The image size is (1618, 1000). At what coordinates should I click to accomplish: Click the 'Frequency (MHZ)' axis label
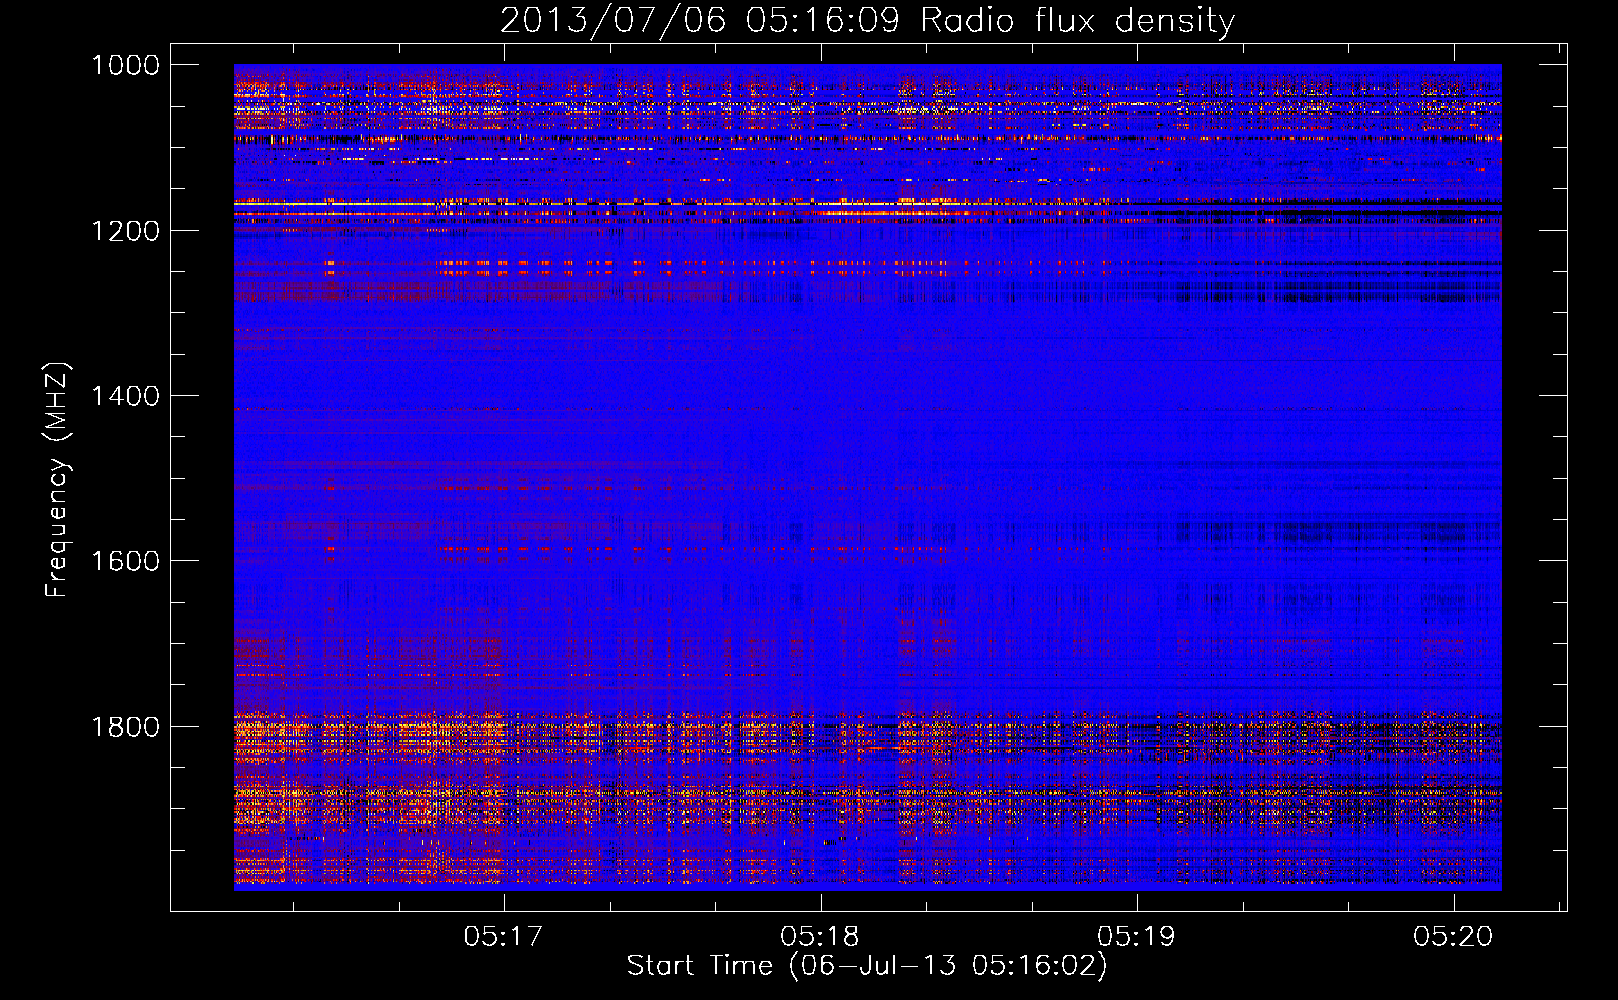57,480
